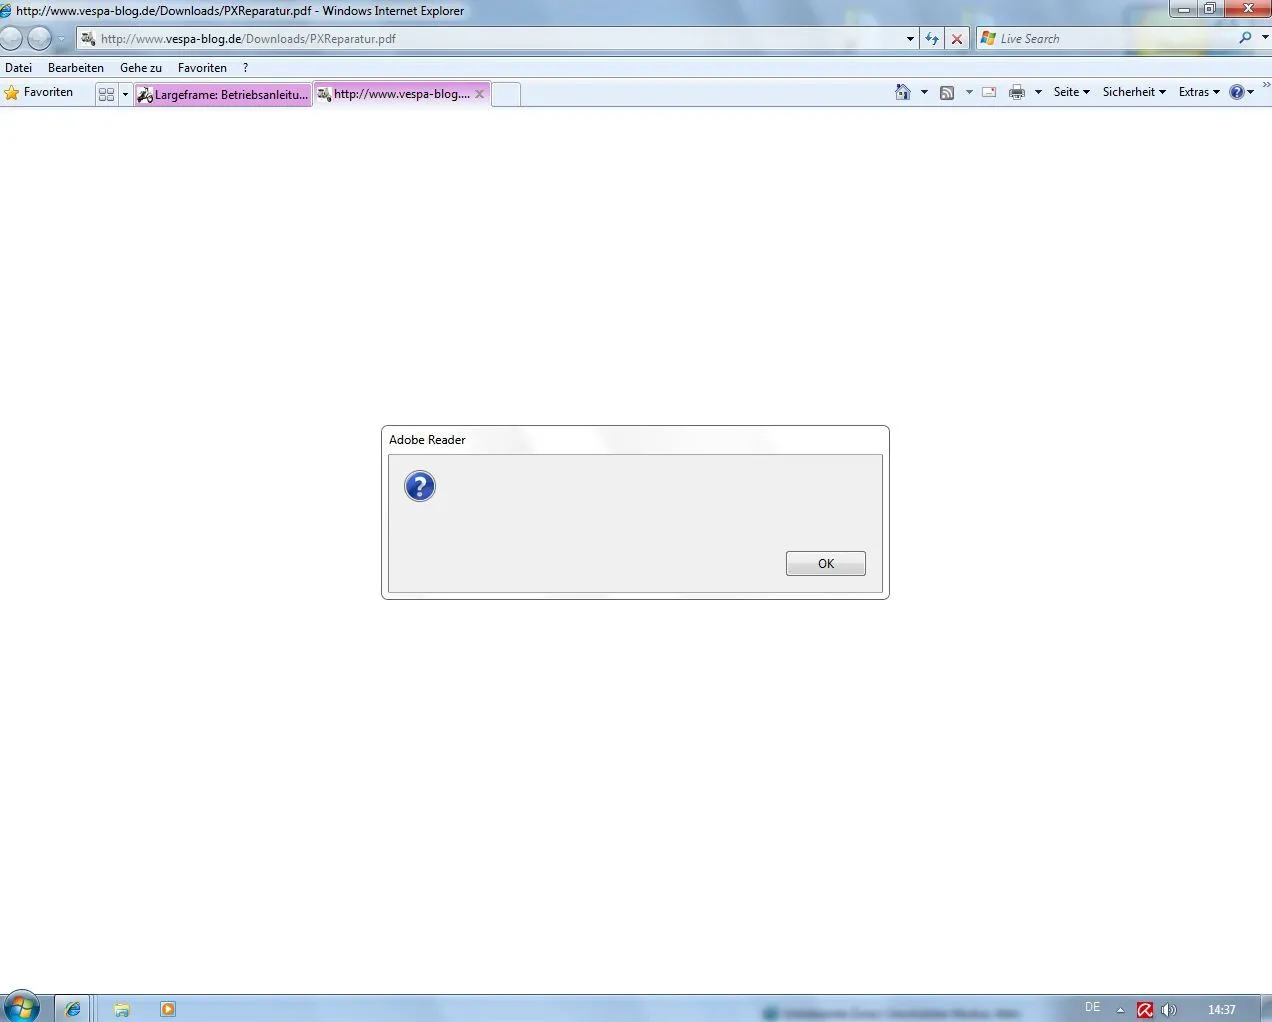The width and height of the screenshot is (1272, 1022).
Task: Open the Favoriten star button
Action: [x=39, y=92]
